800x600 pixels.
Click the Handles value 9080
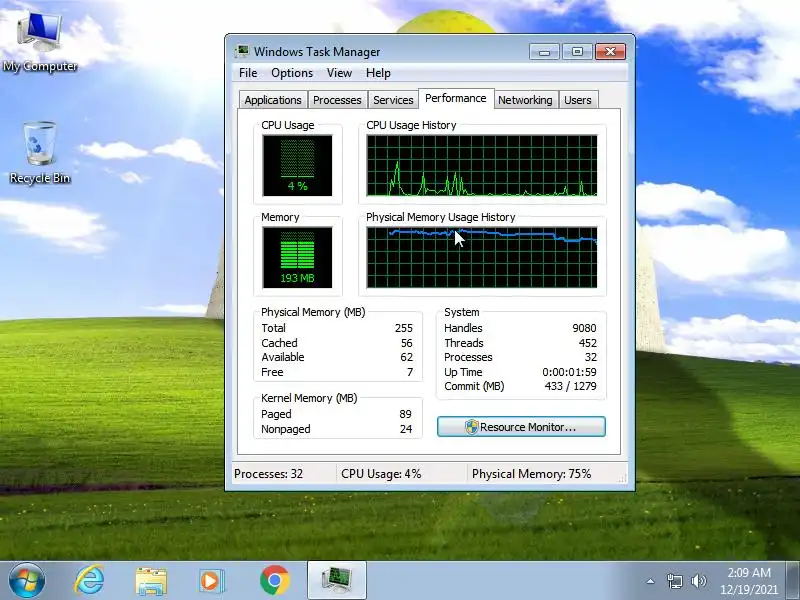click(x=584, y=328)
